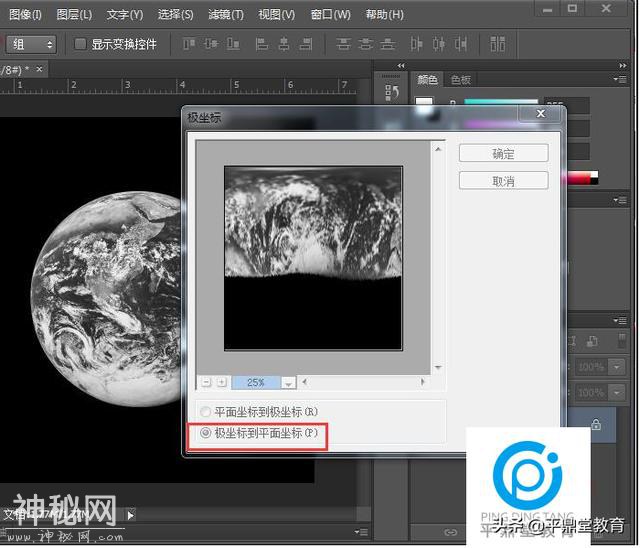The image size is (640, 548).
Task: Collapse the left panel dock arrows
Action: (x=401, y=66)
